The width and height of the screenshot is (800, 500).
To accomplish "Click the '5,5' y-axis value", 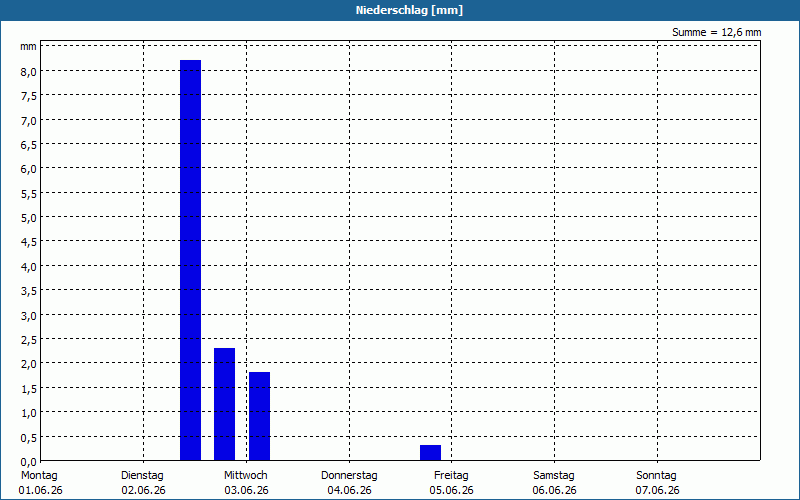I will pyautogui.click(x=29, y=194).
